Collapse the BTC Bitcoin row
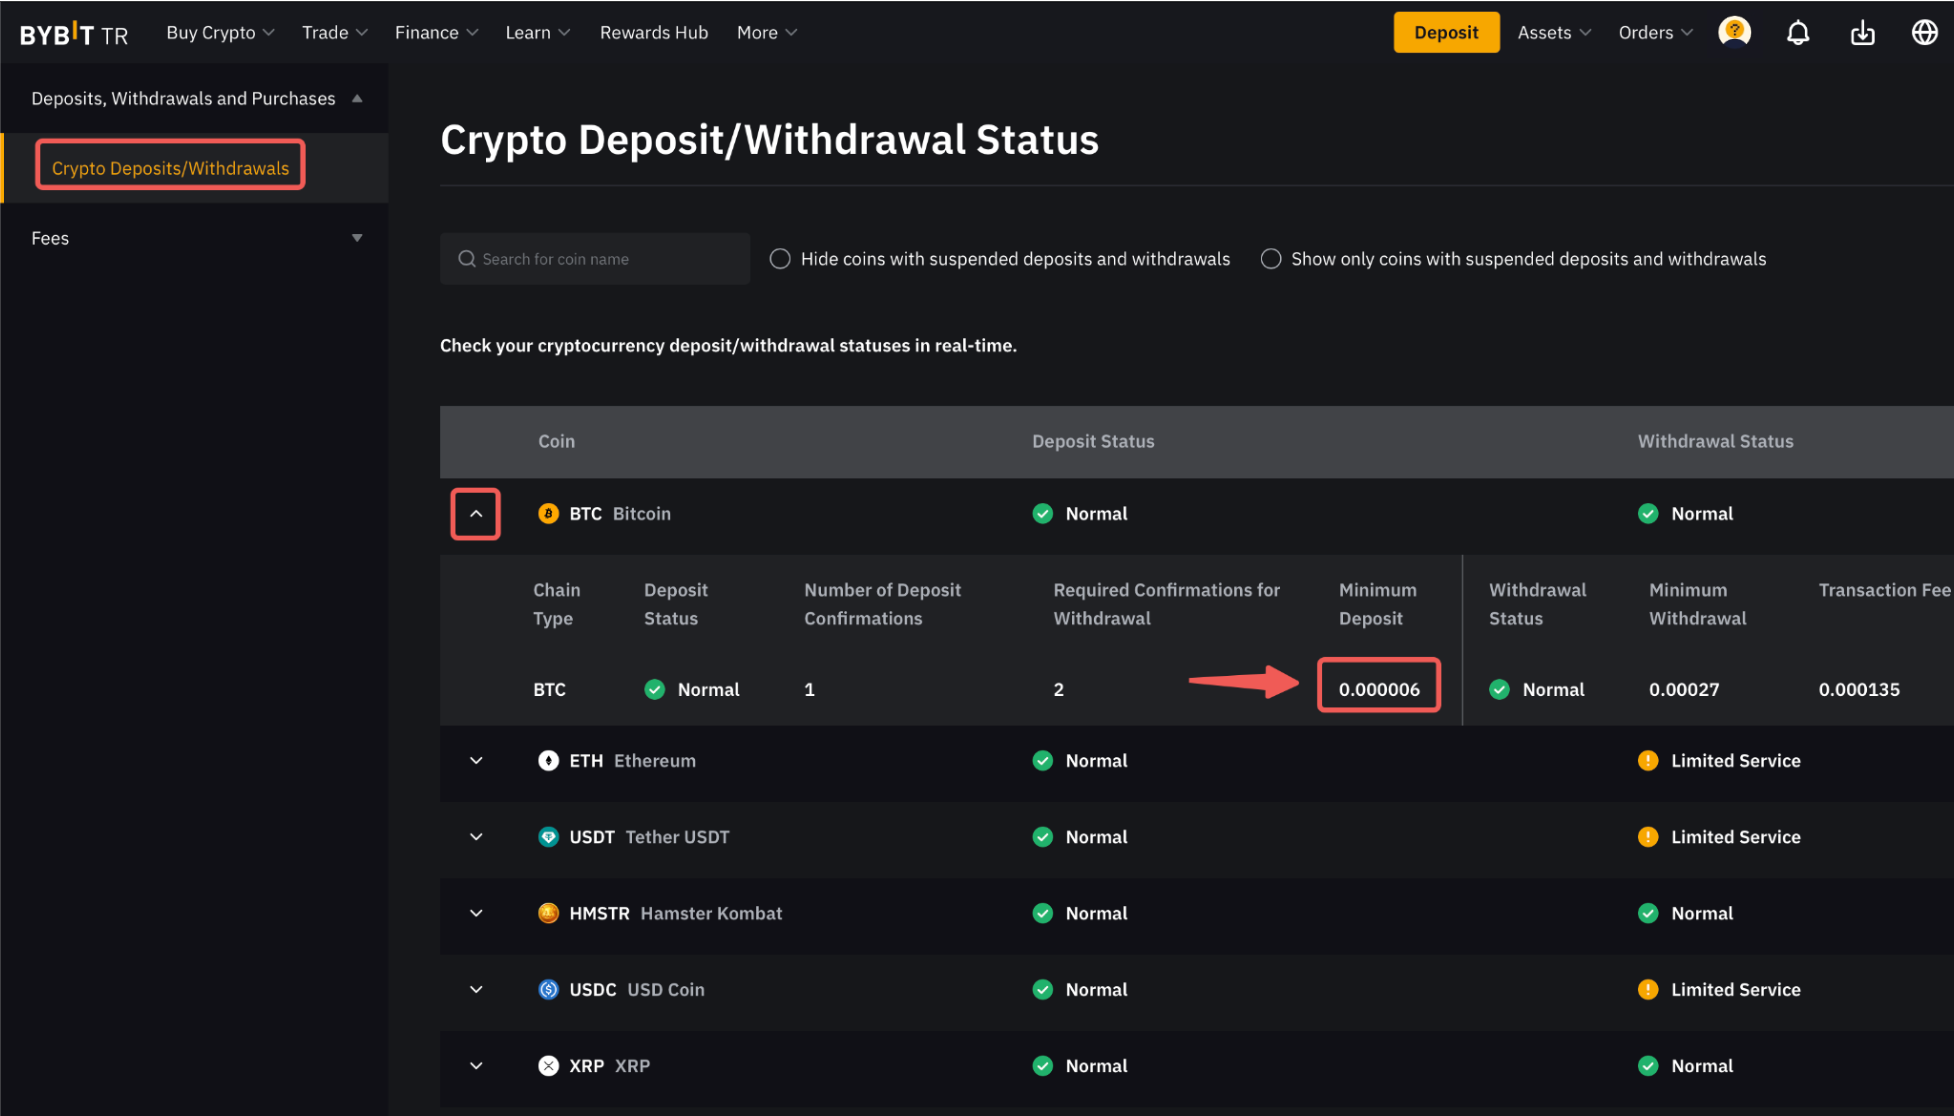Screen dimensions: 1954x1116 tap(476, 514)
